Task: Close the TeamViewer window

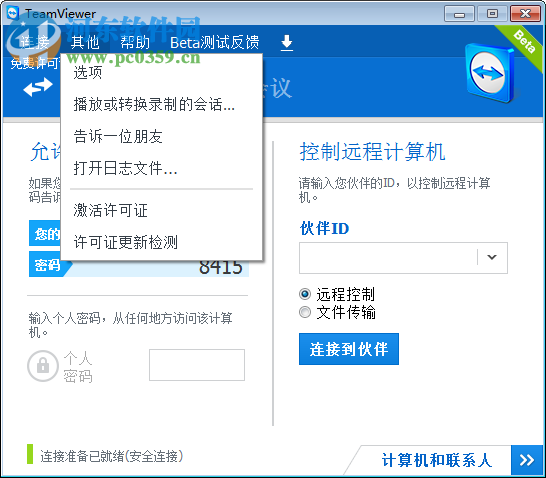Action: coord(525,14)
